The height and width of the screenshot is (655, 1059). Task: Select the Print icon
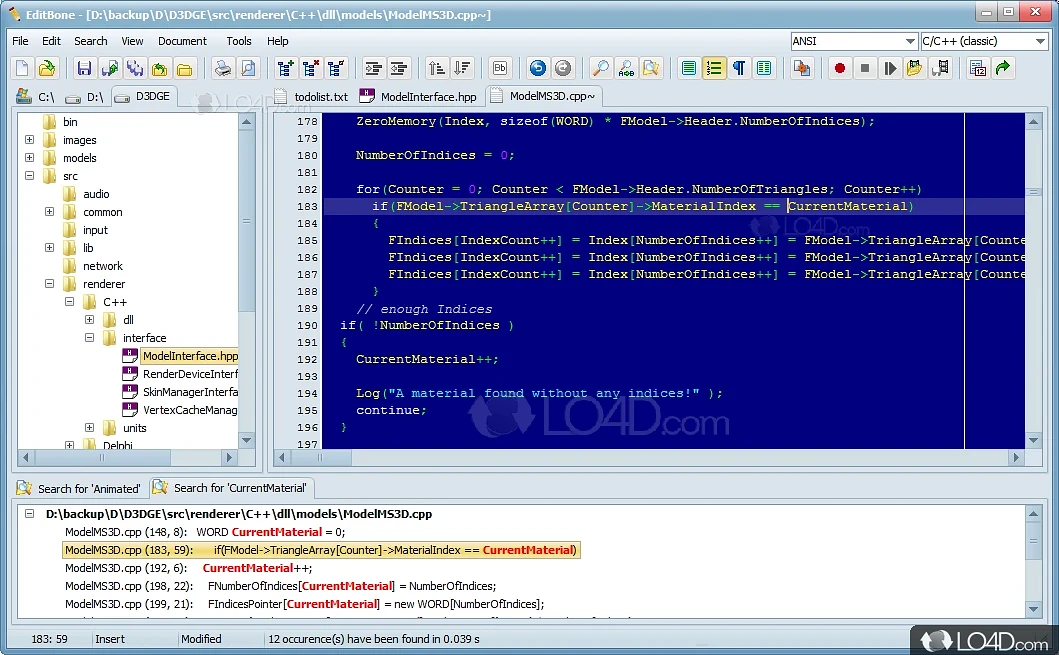tap(221, 68)
